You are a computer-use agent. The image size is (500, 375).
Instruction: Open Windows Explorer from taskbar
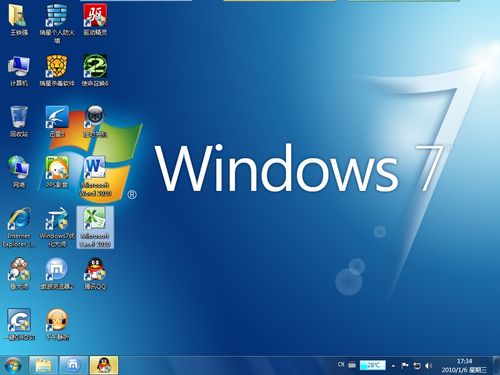(x=44, y=365)
